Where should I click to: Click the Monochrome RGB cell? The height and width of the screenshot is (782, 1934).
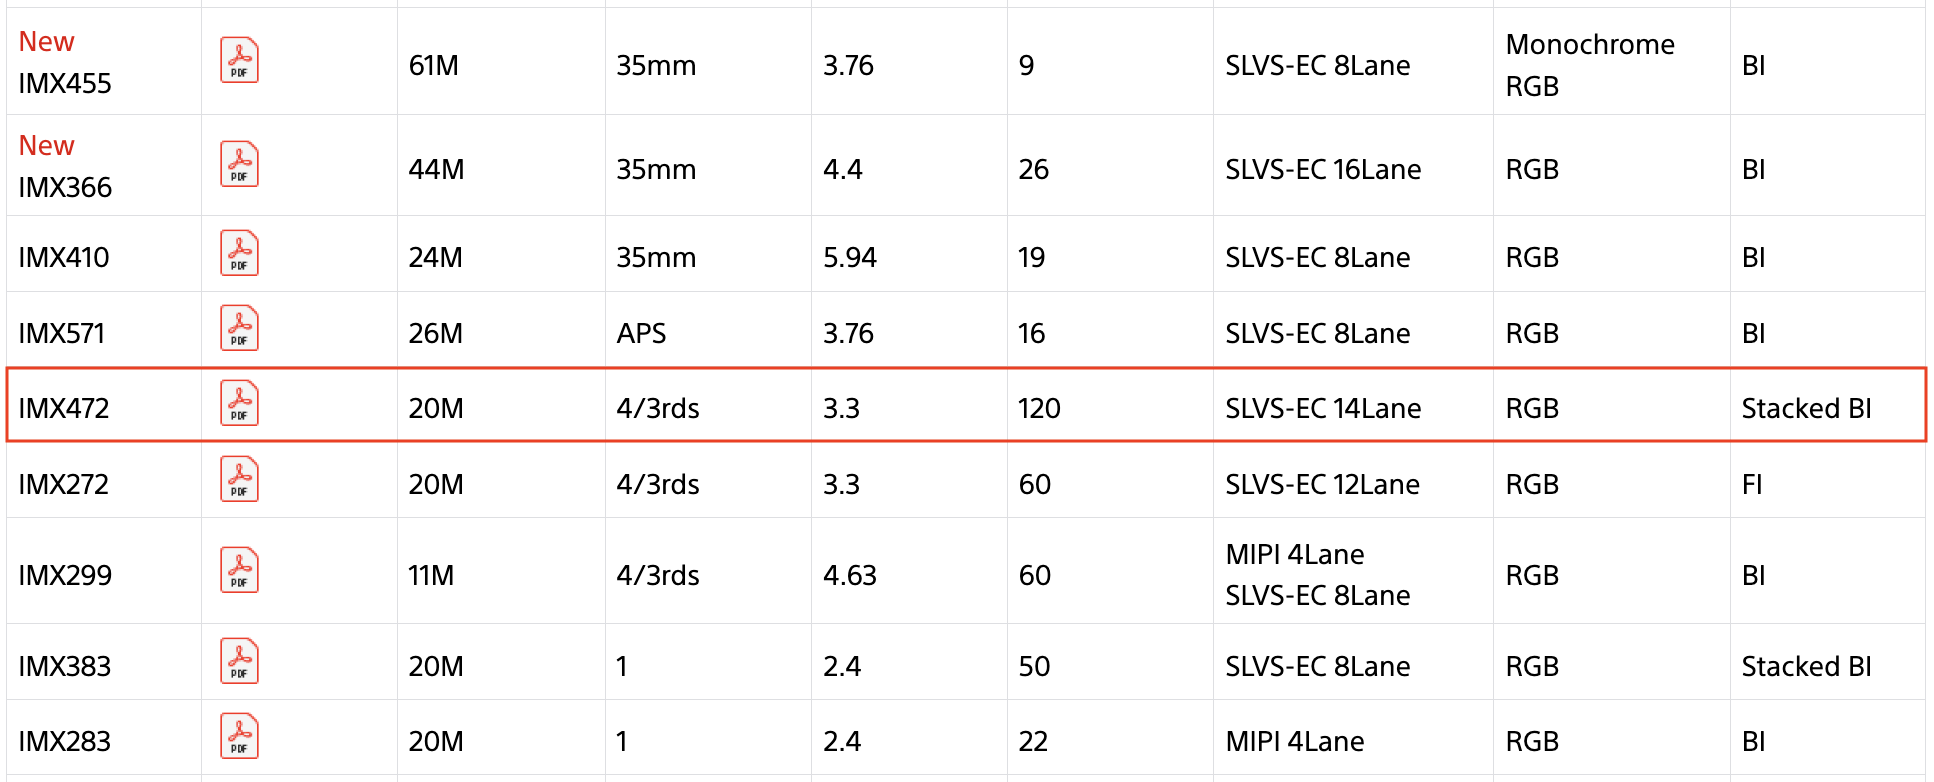coord(1589,65)
